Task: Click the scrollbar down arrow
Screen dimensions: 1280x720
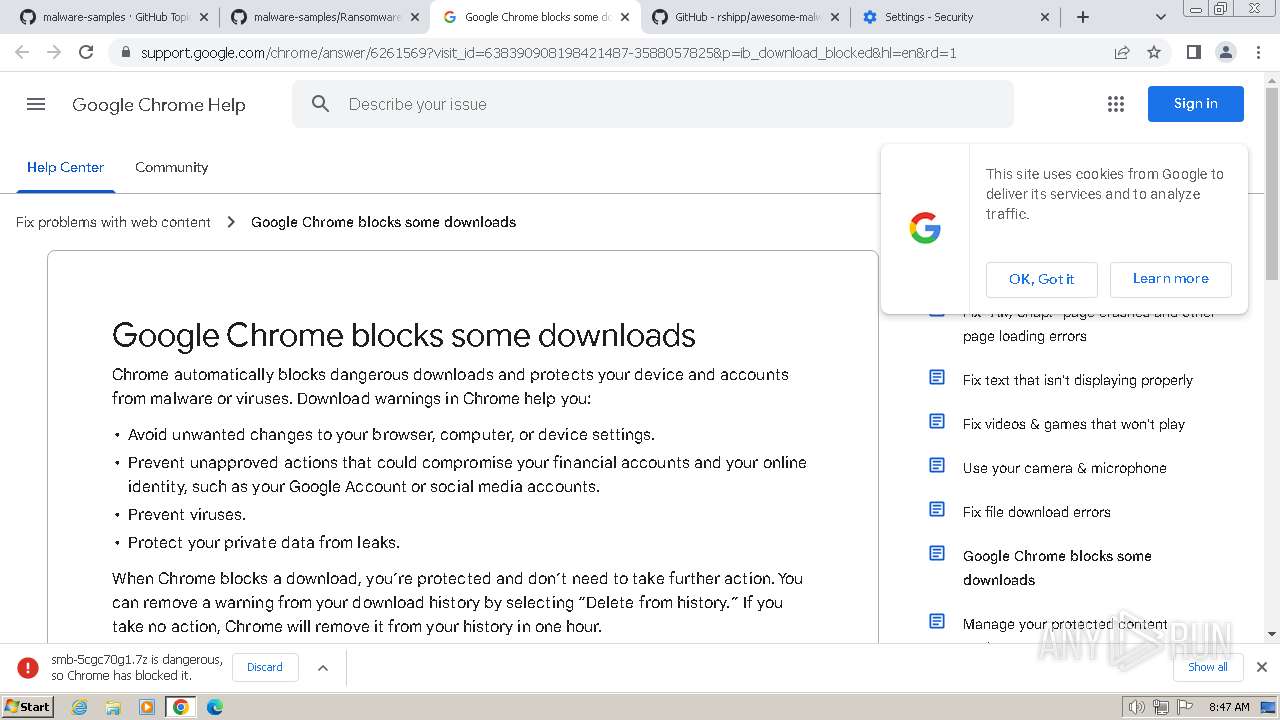Action: click(1271, 634)
